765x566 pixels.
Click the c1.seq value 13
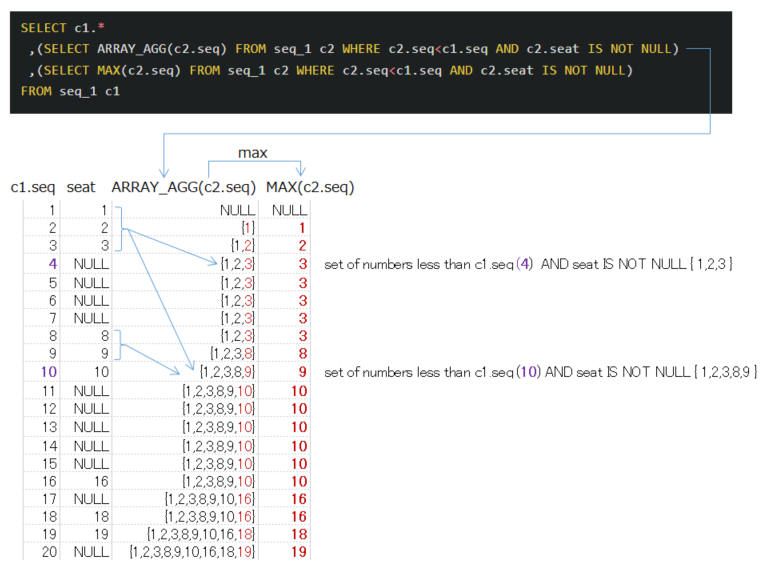point(50,427)
